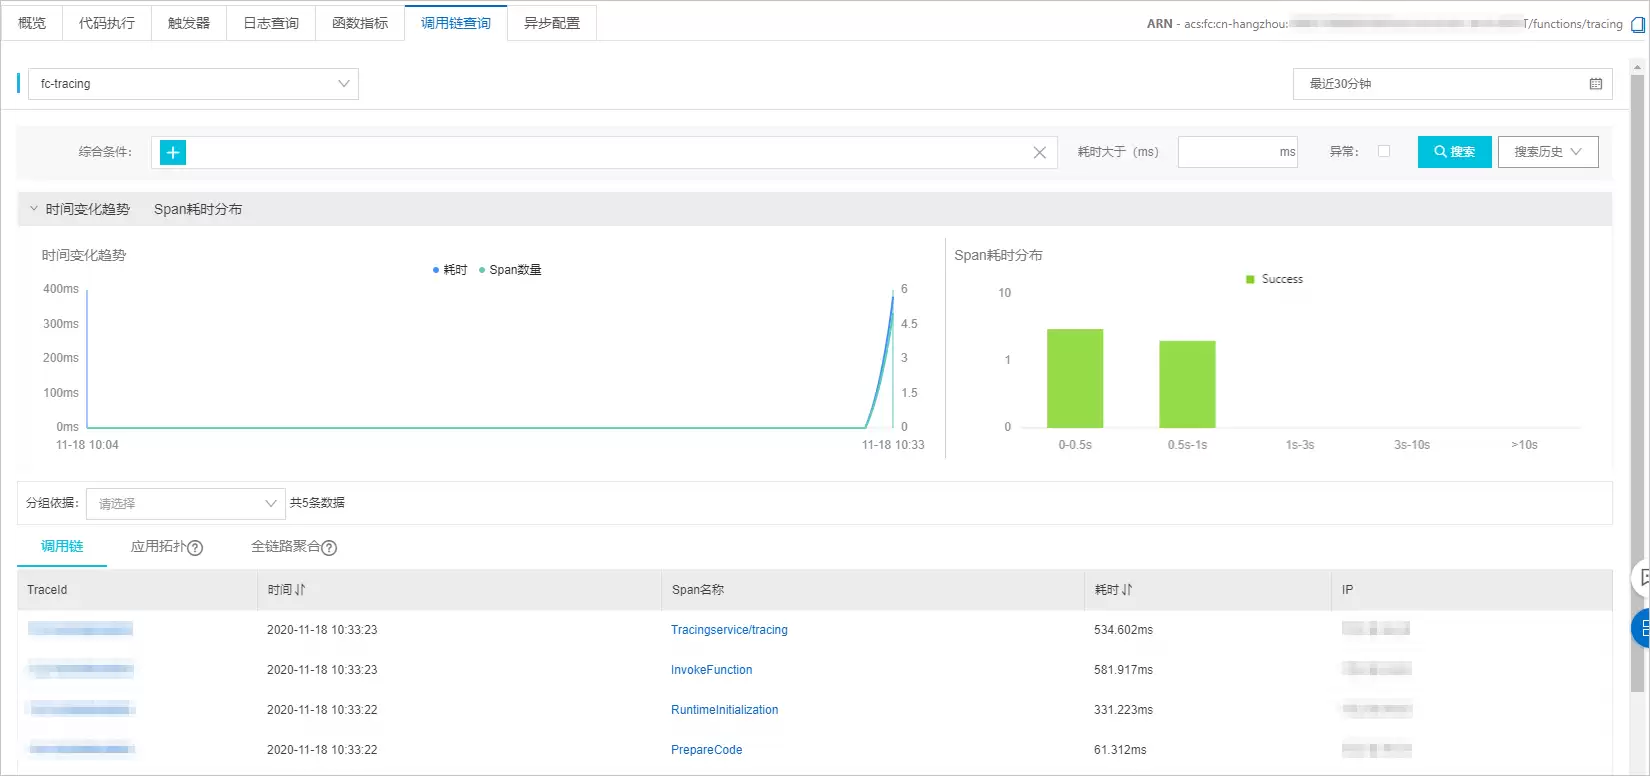Switch to the 函数指标 tab
1650x776 pixels.
pyautogui.click(x=360, y=23)
